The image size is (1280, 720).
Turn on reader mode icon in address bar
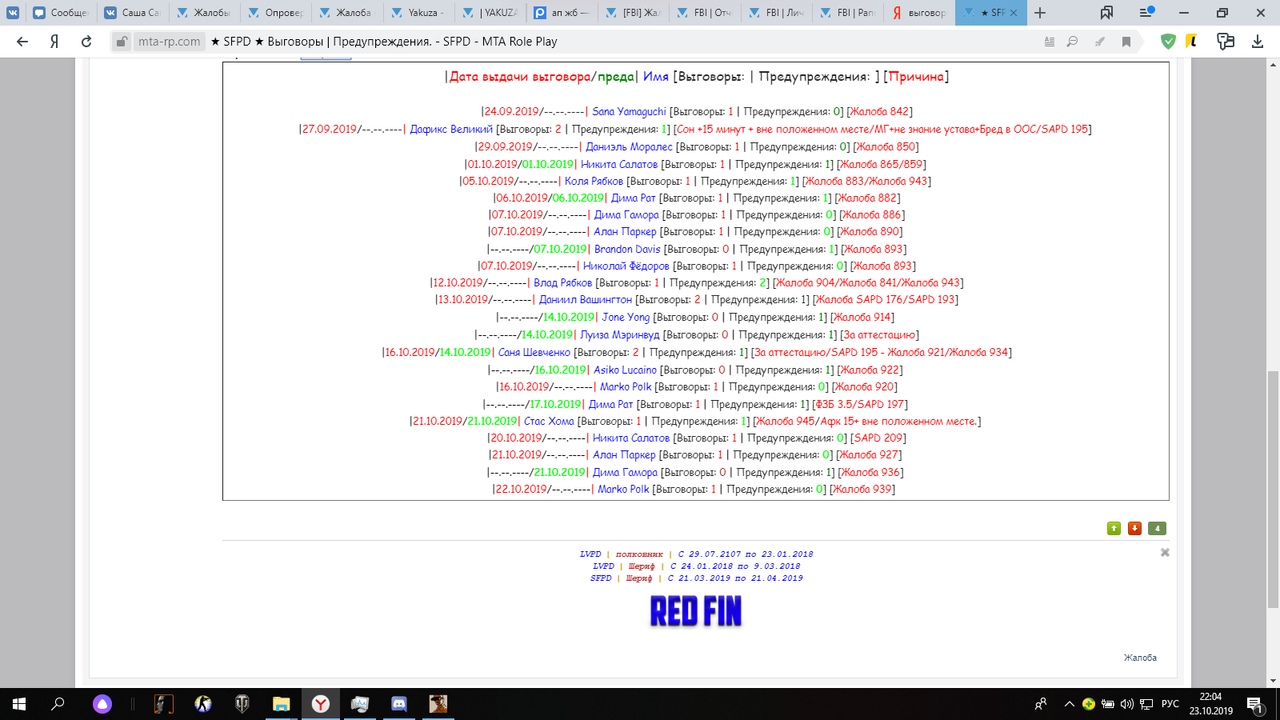point(1049,42)
